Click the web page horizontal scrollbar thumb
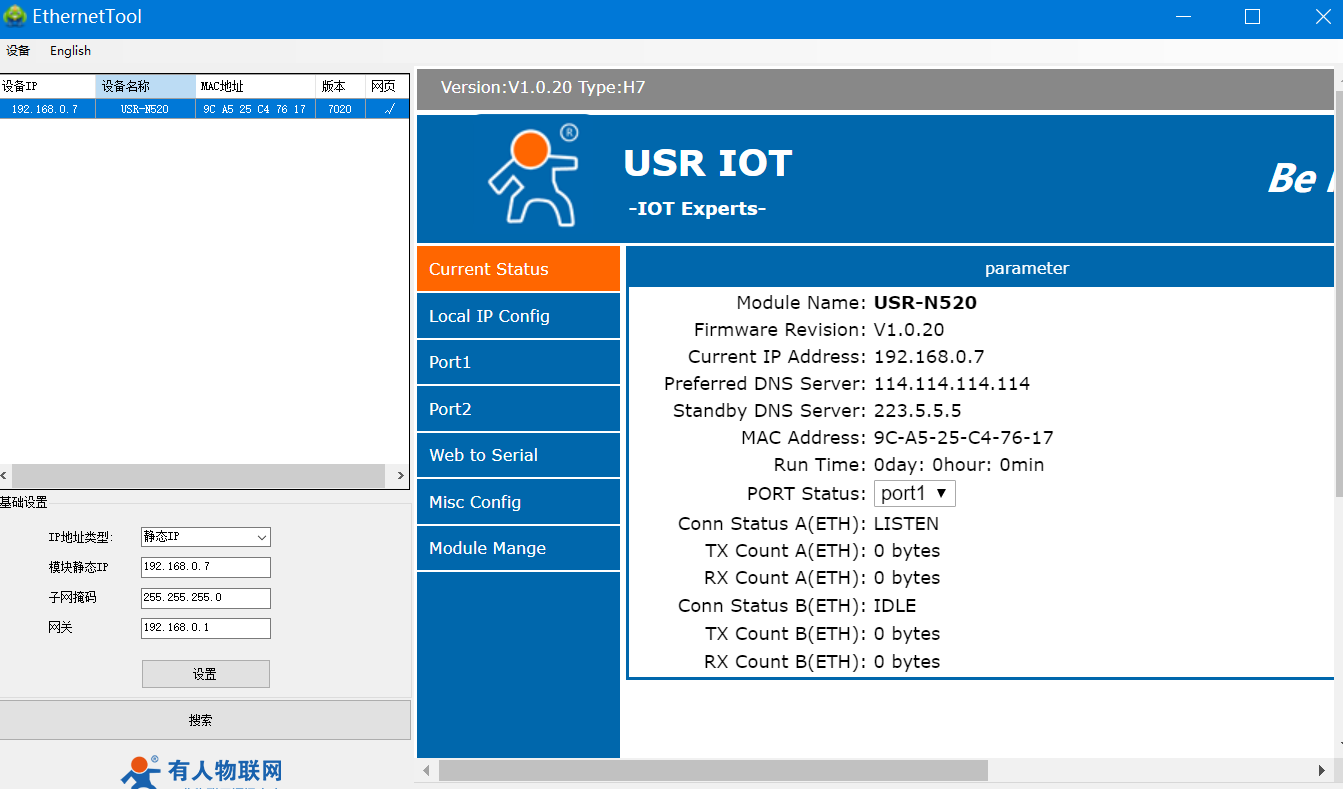 pos(712,770)
